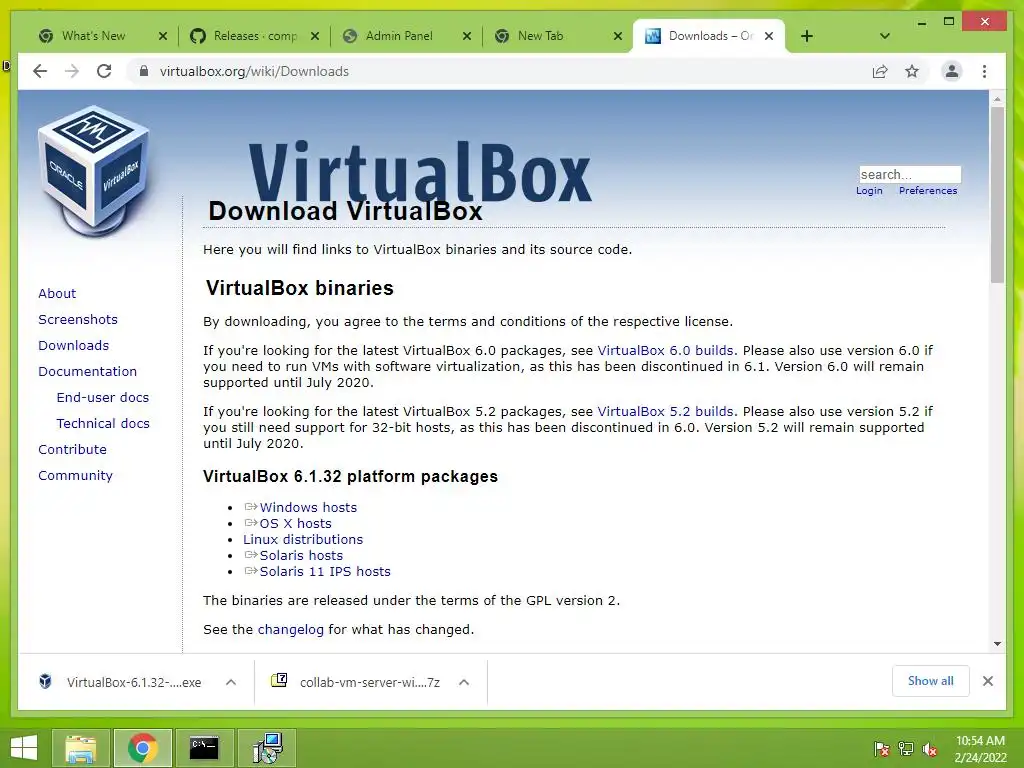Follow the VirtualBox 6.0 builds link
Image resolution: width=1024 pixels, height=768 pixels.
click(x=665, y=350)
